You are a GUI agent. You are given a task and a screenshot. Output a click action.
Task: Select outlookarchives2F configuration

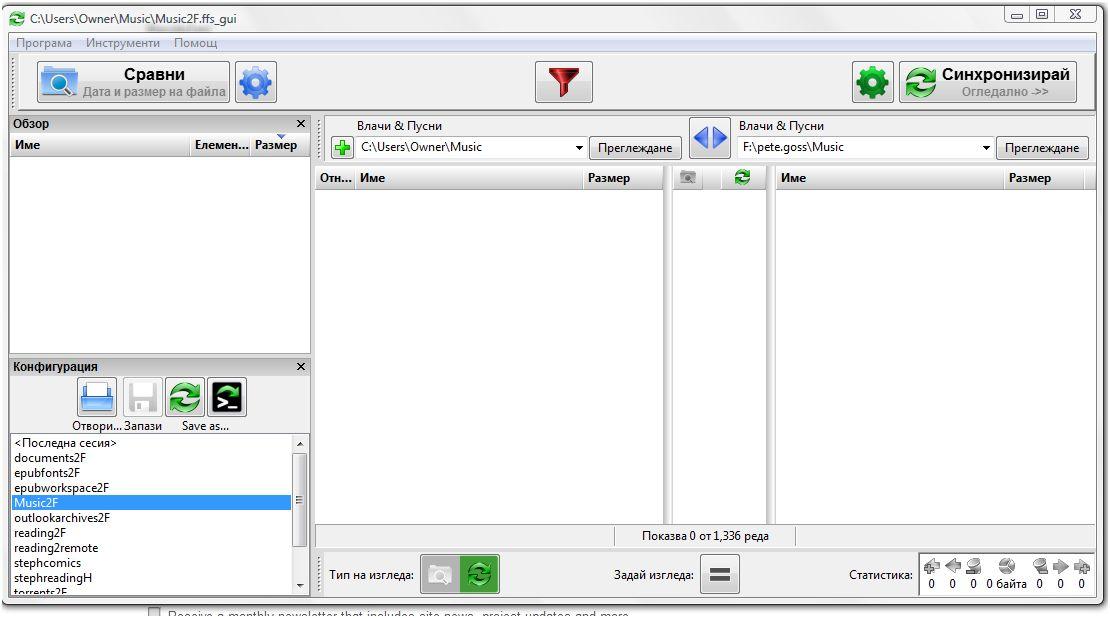[x=151, y=517]
